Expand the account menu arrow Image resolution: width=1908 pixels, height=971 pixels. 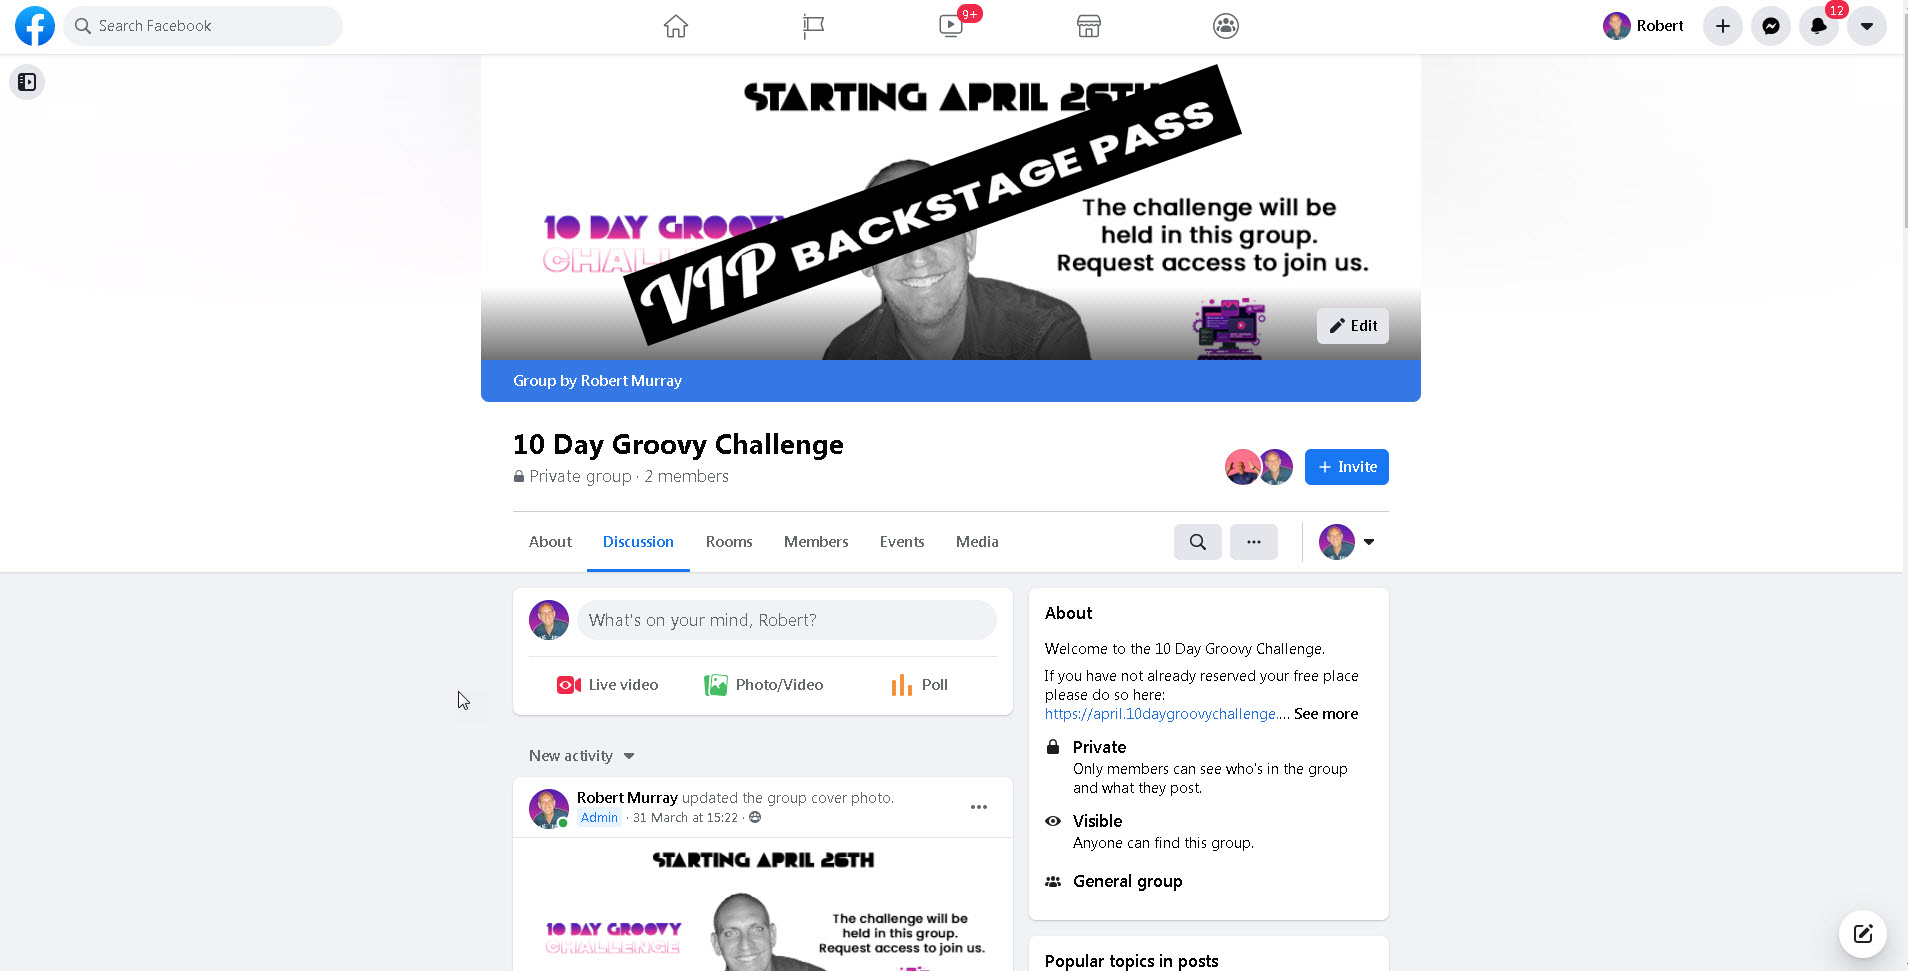1867,26
